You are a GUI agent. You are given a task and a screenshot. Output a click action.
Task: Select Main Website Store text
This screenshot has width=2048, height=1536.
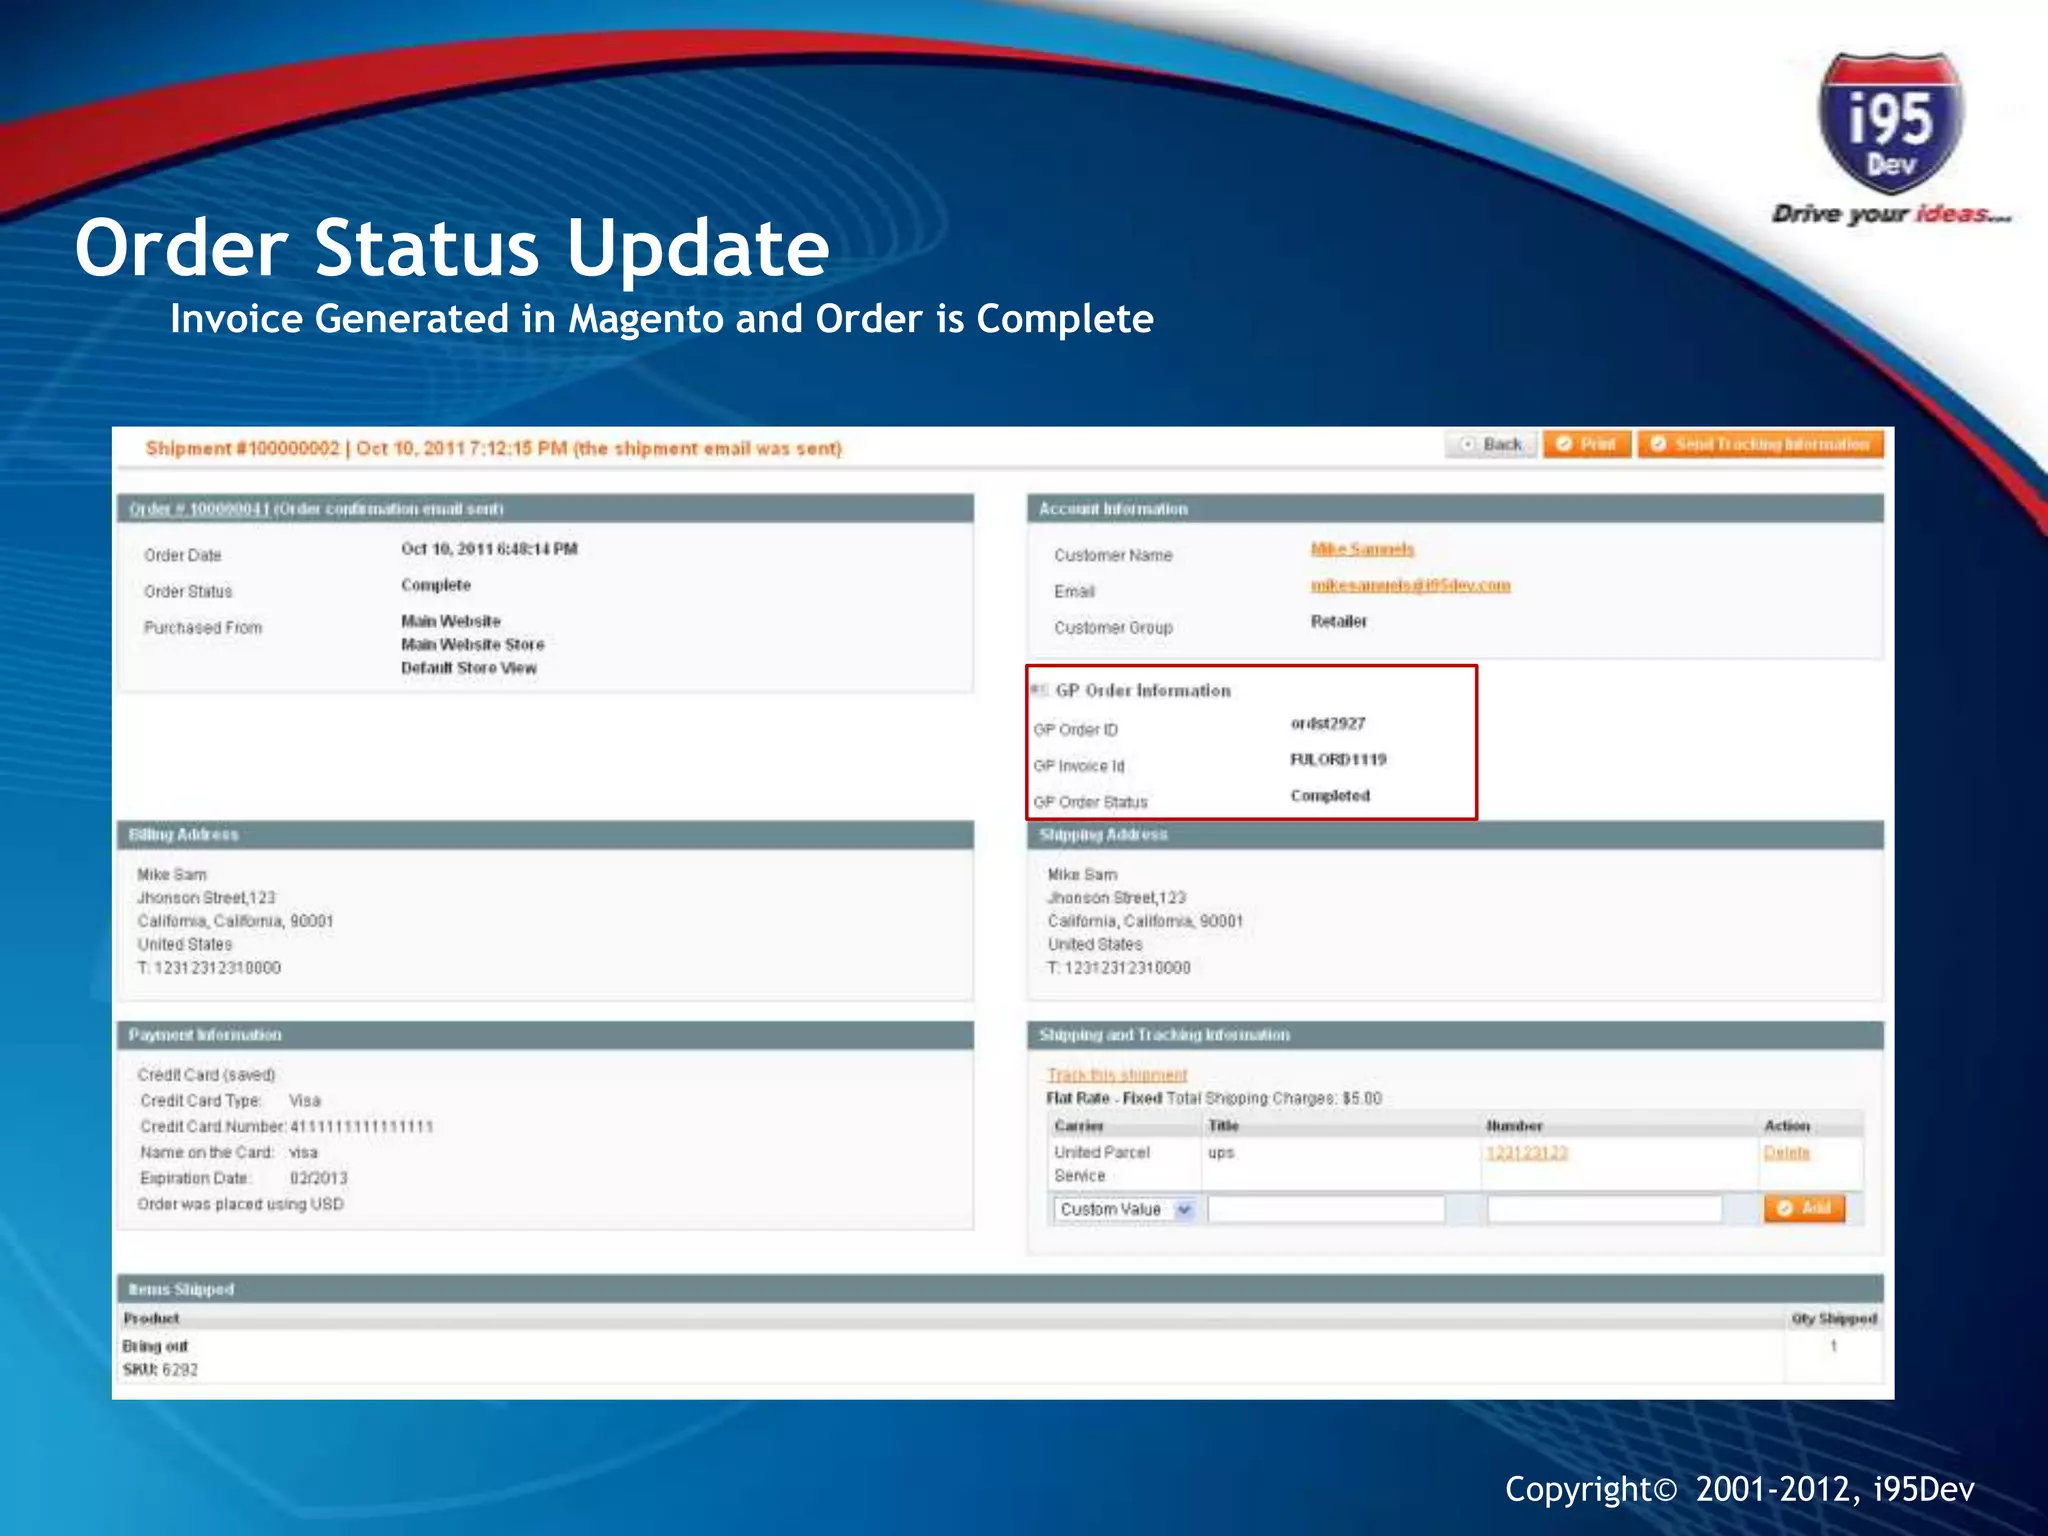coord(472,644)
